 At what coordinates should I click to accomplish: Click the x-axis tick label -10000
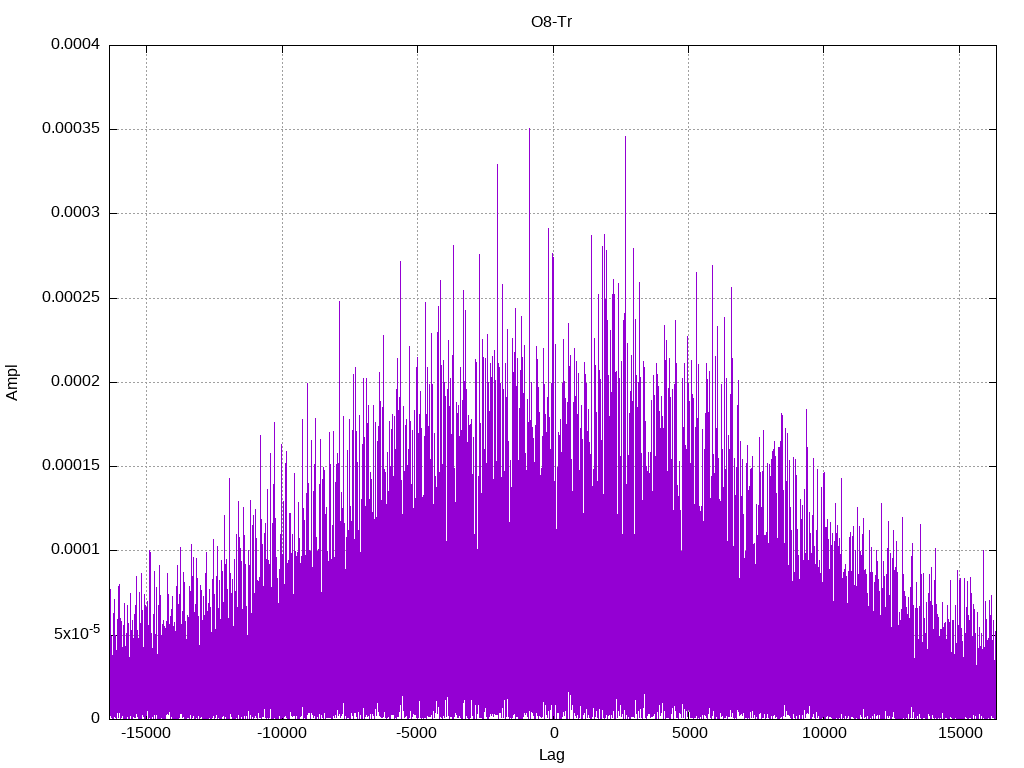tap(281, 733)
